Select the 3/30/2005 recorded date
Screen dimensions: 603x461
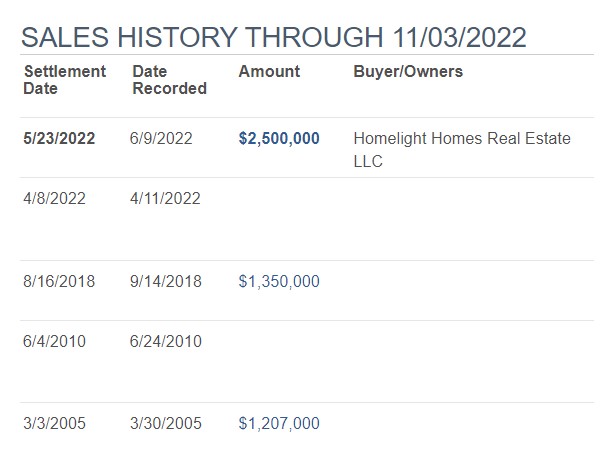coord(166,423)
